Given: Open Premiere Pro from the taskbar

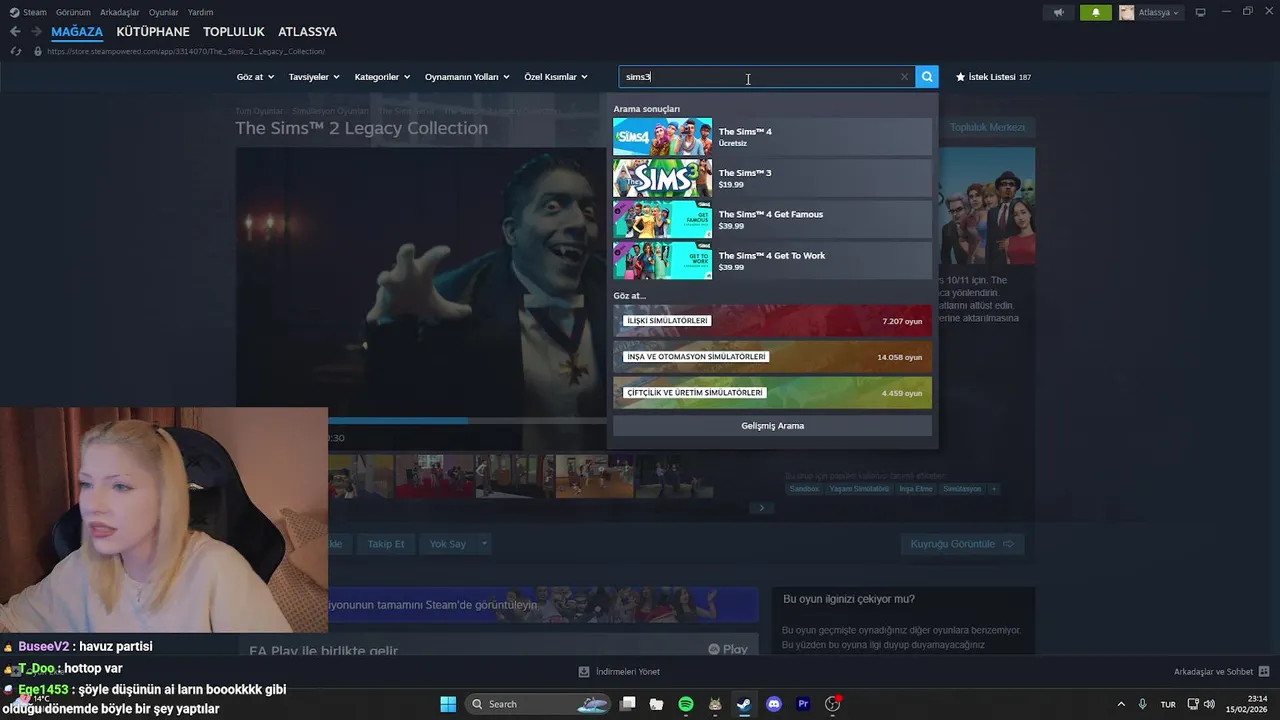Looking at the screenshot, I should [x=802, y=704].
